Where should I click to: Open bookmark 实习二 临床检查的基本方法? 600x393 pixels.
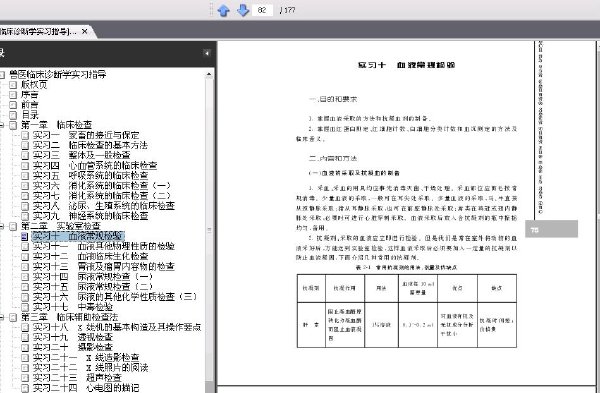[90, 145]
